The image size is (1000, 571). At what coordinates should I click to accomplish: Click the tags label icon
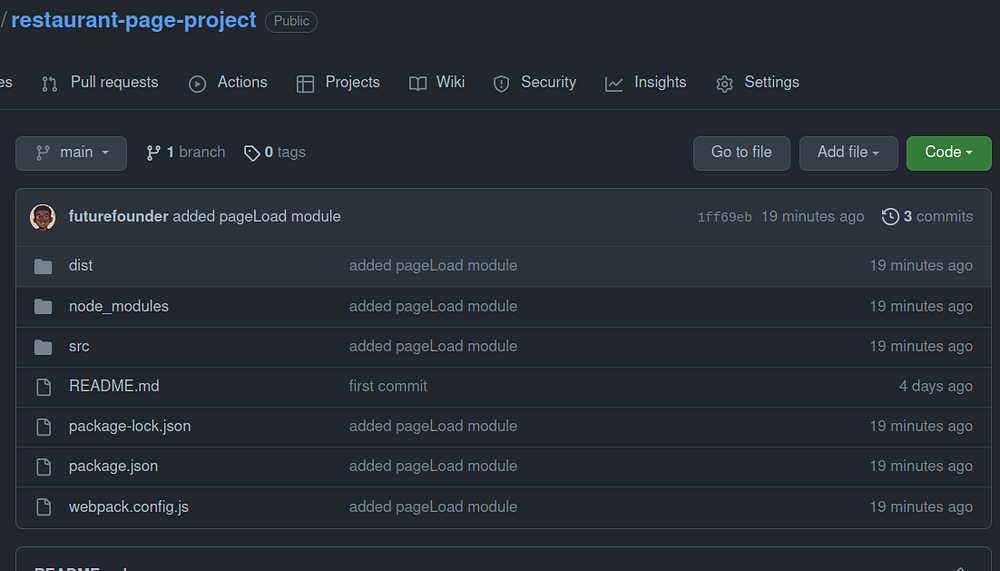pyautogui.click(x=252, y=153)
